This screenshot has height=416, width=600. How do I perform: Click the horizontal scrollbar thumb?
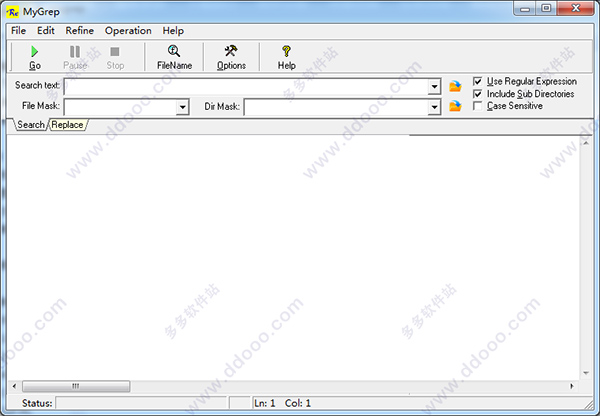click(x=76, y=386)
